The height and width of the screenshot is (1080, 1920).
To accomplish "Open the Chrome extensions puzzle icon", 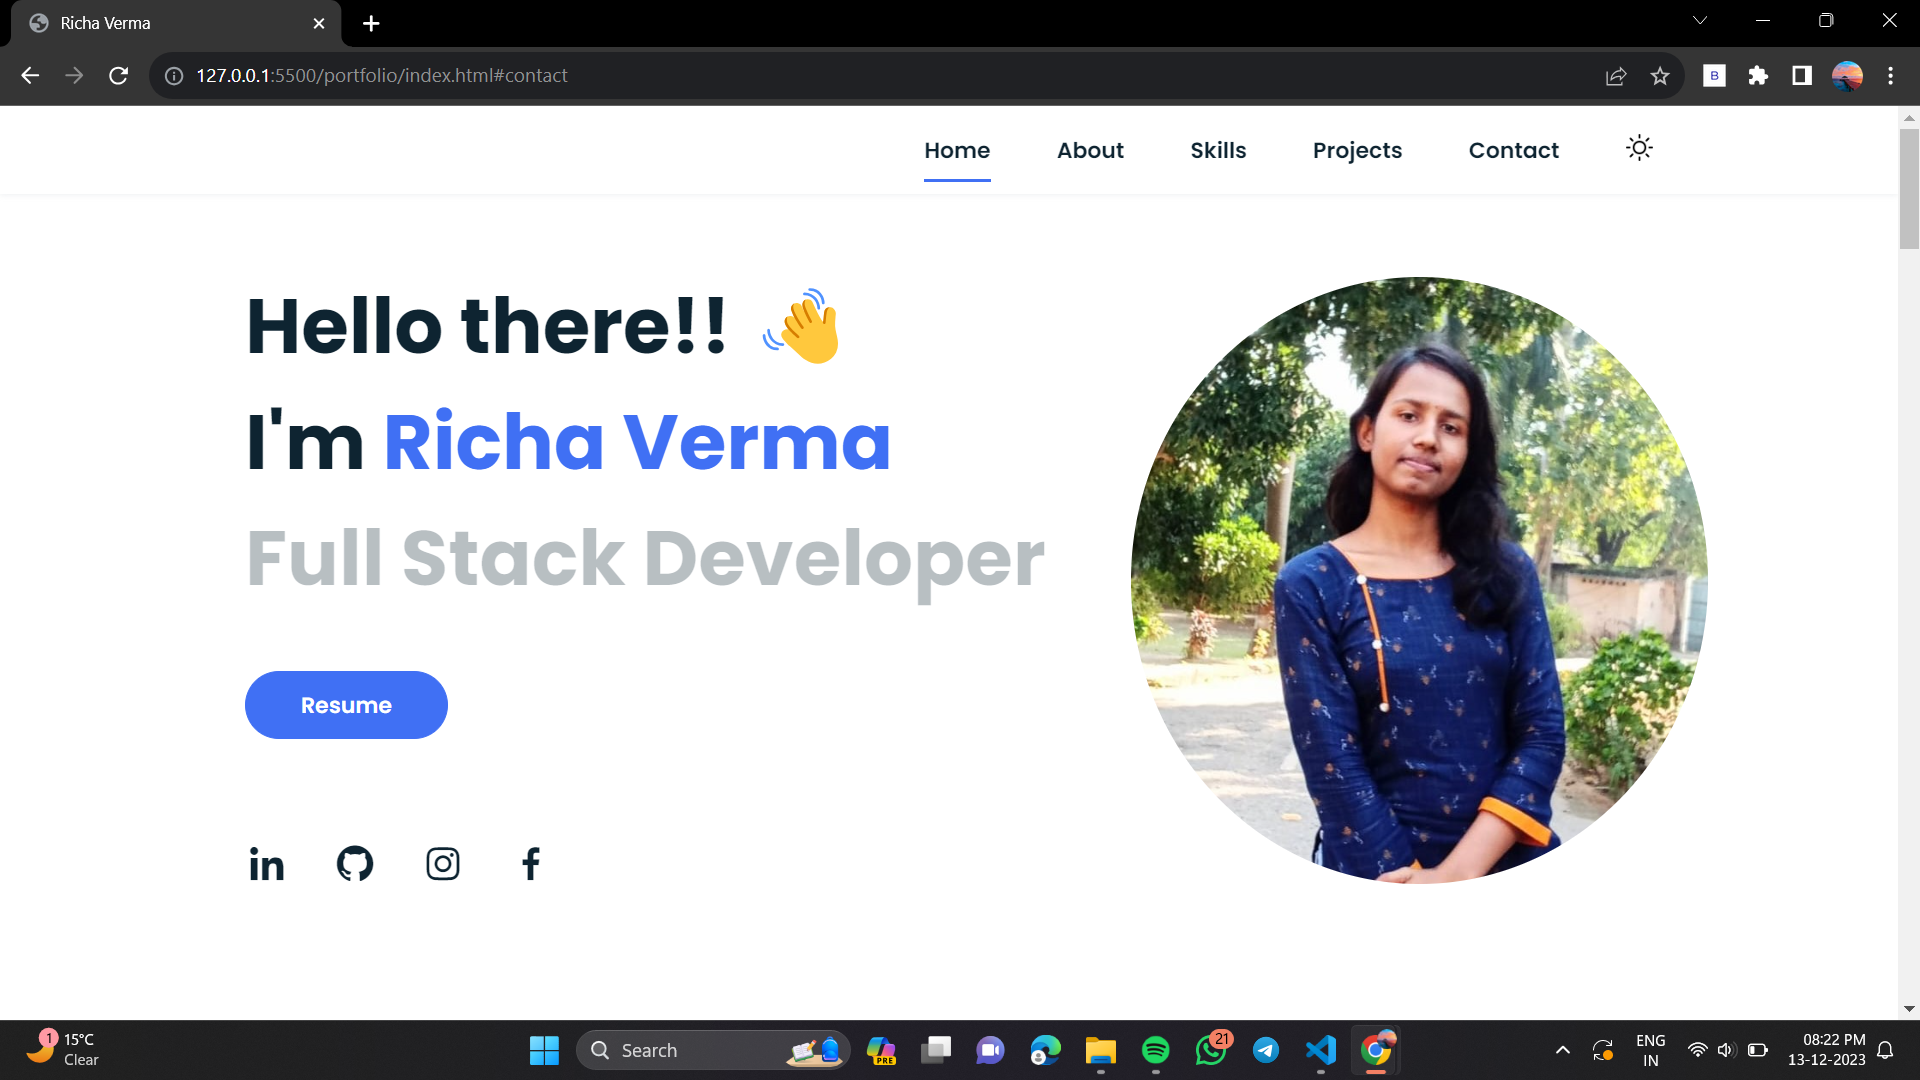I will point(1758,76).
